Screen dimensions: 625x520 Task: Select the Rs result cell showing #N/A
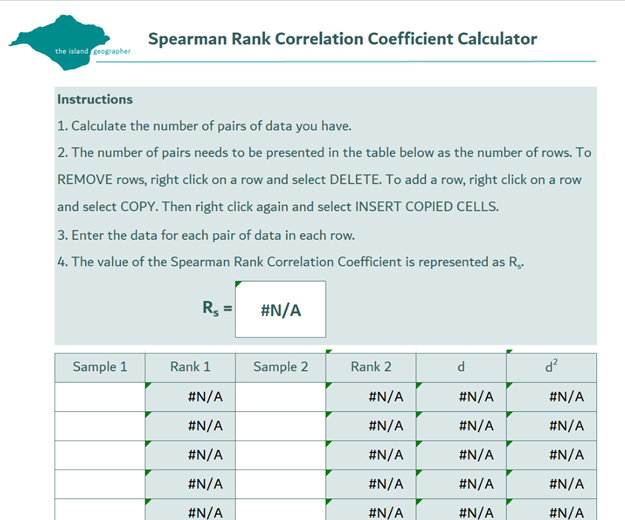tap(280, 309)
